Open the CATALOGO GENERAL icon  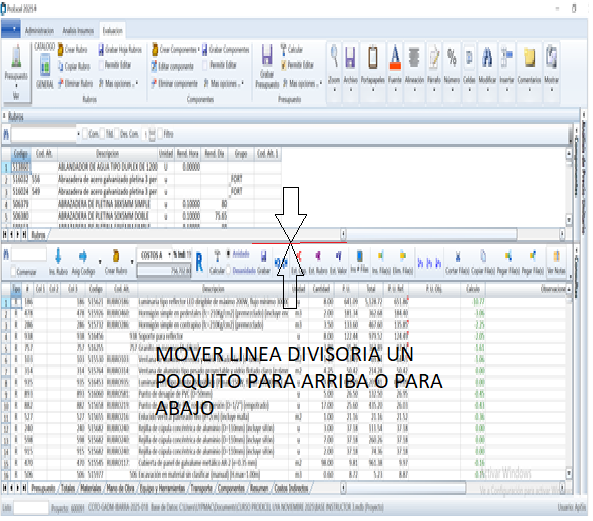45,65
